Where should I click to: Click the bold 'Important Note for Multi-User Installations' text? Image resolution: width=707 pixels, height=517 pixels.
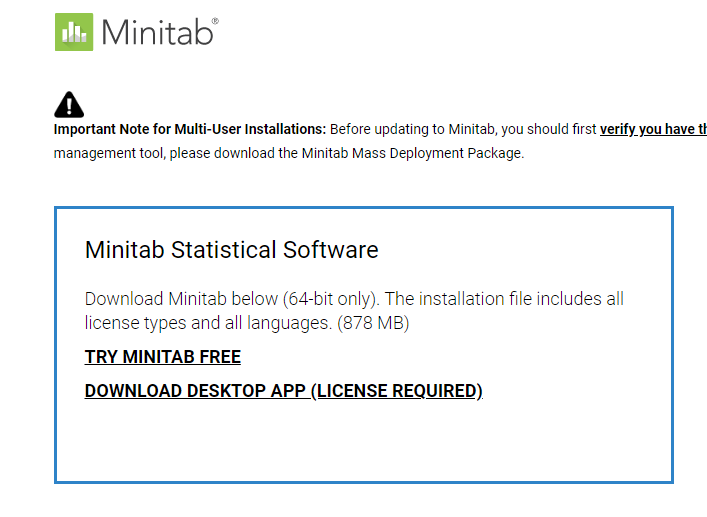(x=190, y=129)
